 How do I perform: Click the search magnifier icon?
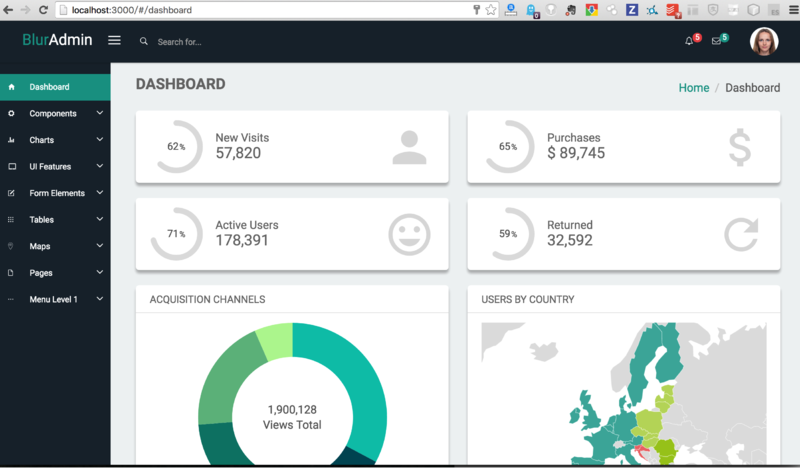coord(144,42)
